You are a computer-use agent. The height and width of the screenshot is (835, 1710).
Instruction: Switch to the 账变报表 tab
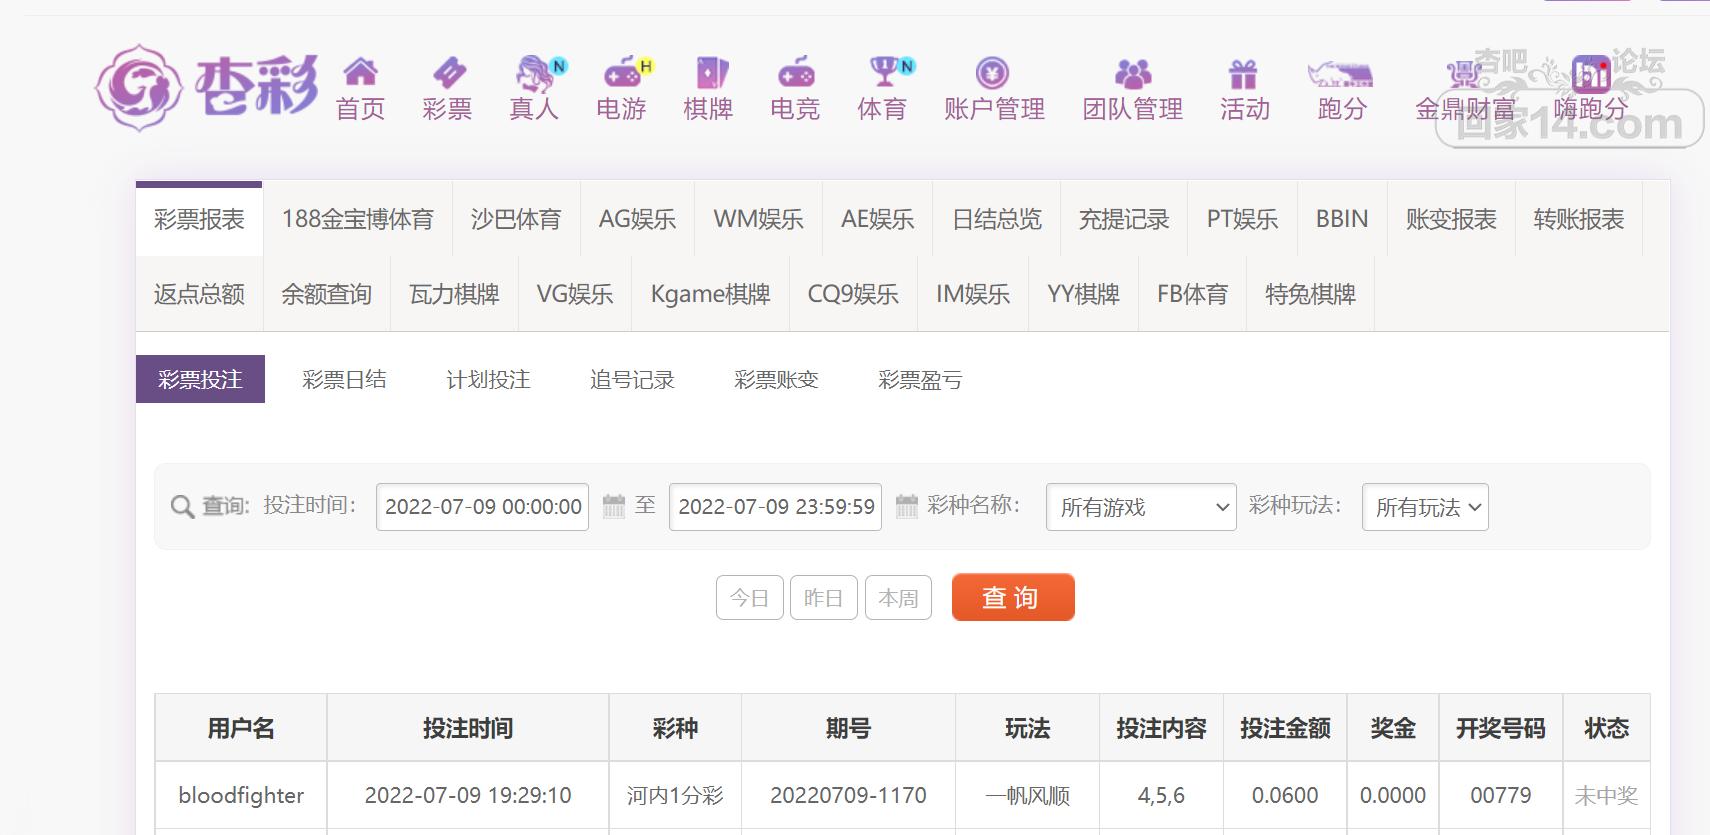tap(1451, 219)
